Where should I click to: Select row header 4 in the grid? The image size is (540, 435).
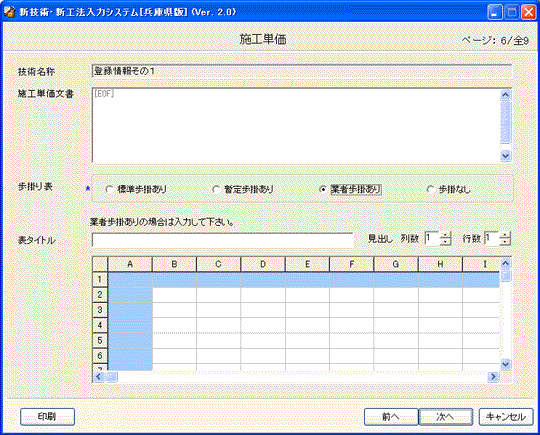pyautogui.click(x=100, y=325)
